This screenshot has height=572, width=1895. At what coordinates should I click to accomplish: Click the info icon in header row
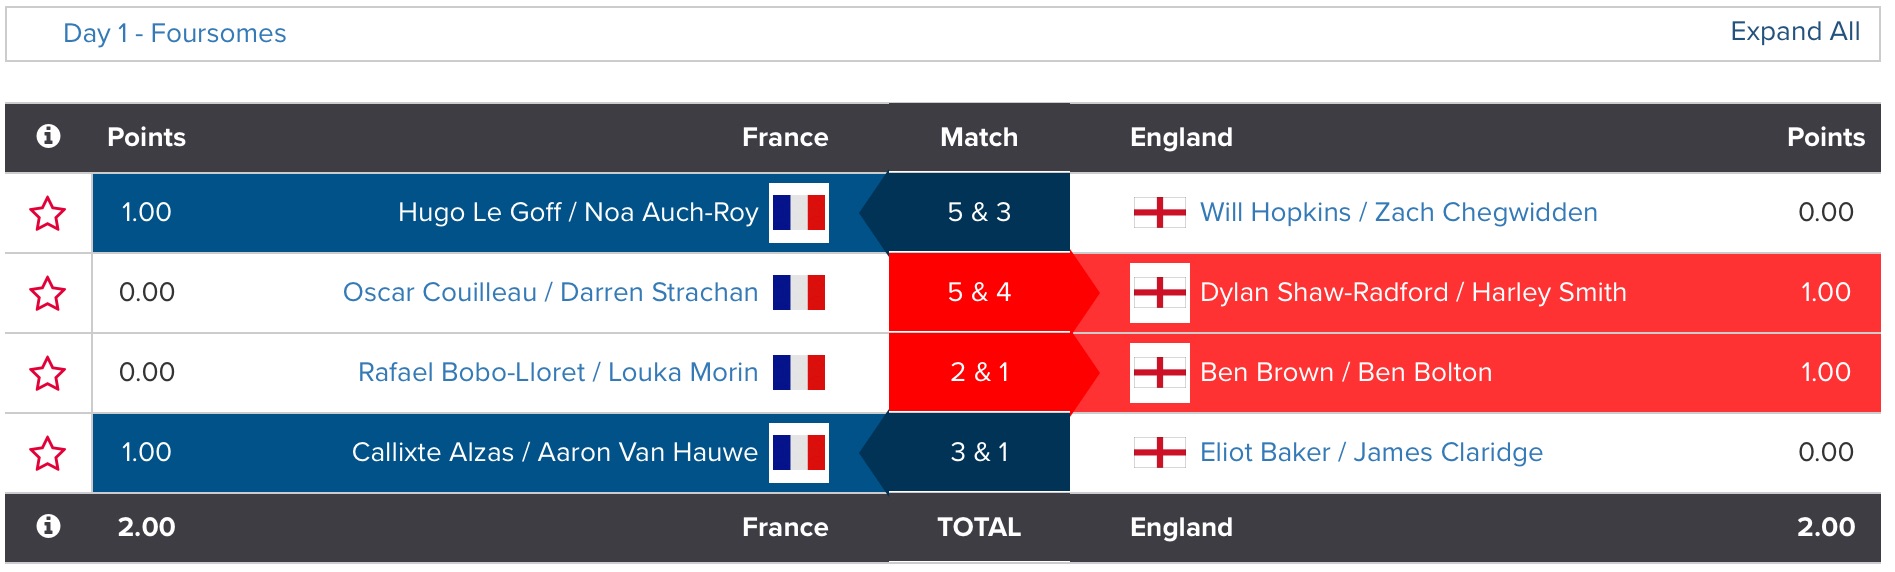(x=48, y=136)
